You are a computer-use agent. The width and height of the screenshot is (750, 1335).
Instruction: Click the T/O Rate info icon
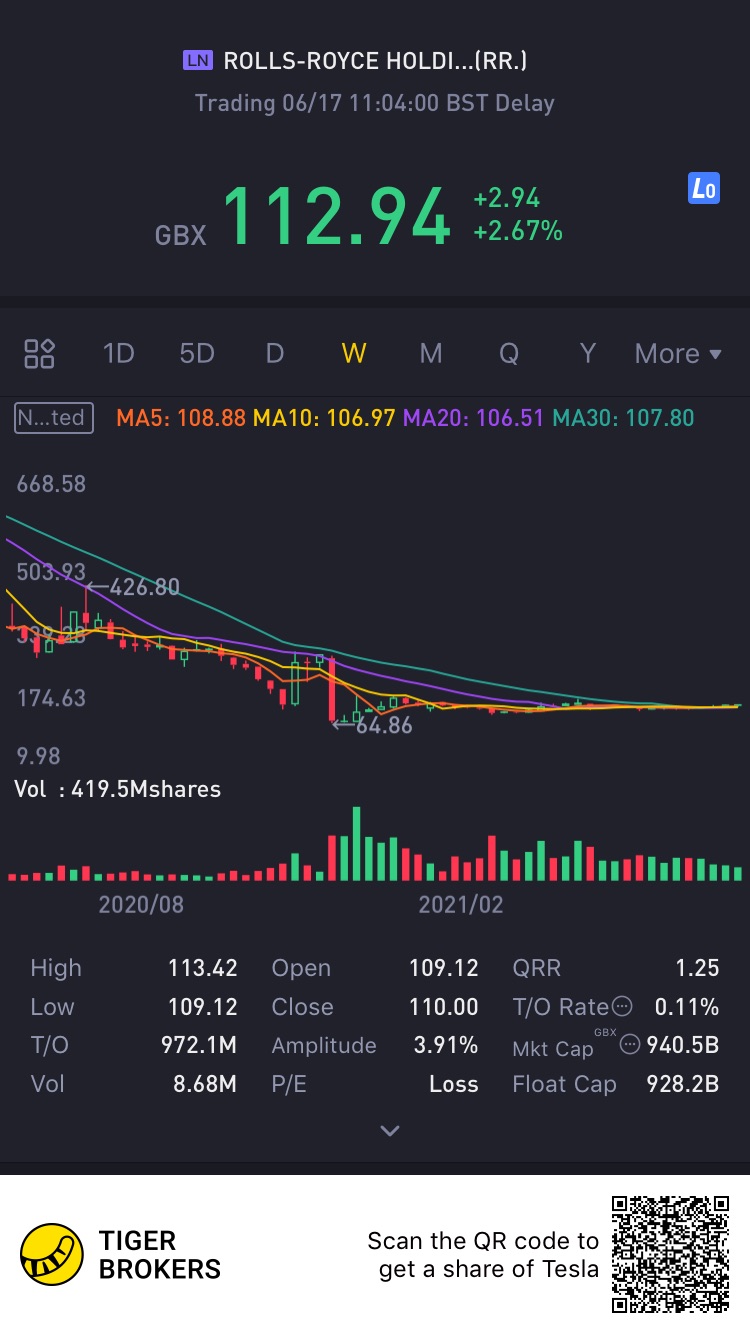pyautogui.click(x=622, y=1006)
